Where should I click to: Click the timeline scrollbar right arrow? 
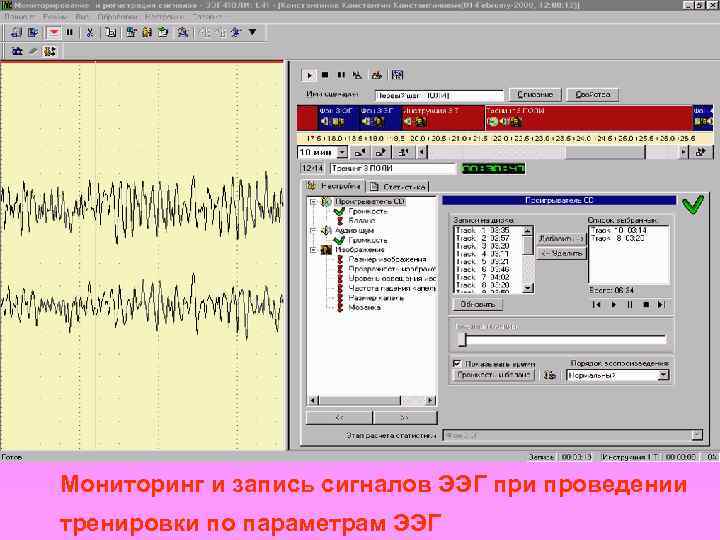[x=684, y=152]
